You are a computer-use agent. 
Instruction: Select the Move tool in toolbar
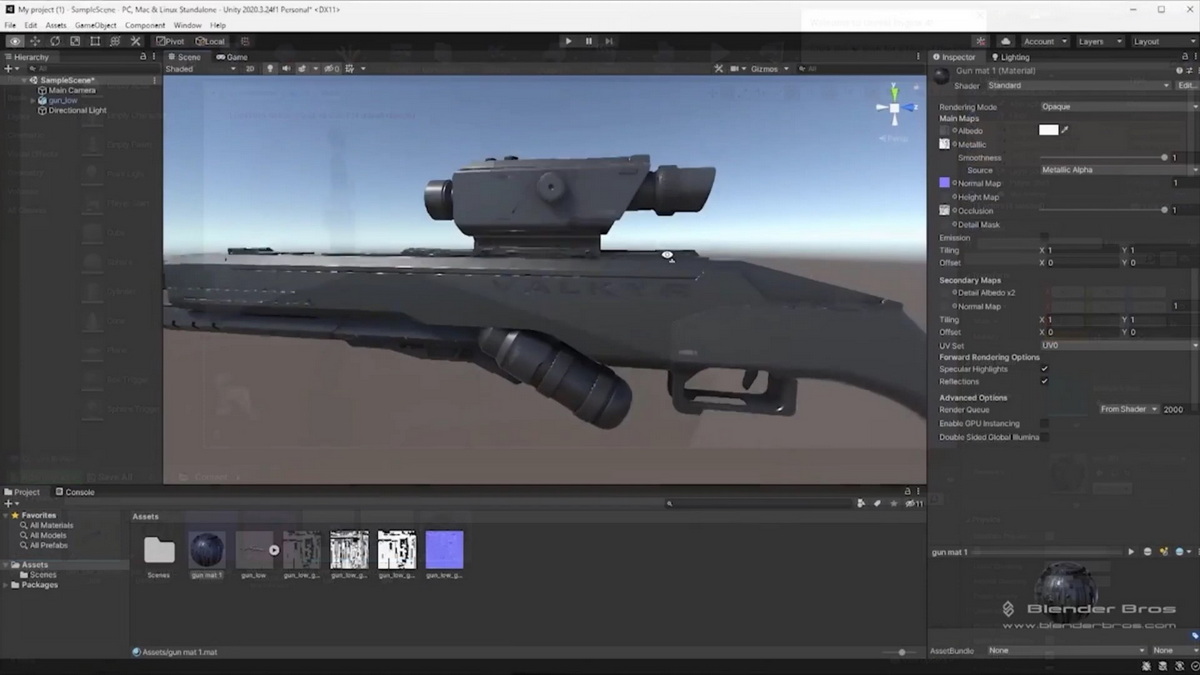click(x=35, y=41)
